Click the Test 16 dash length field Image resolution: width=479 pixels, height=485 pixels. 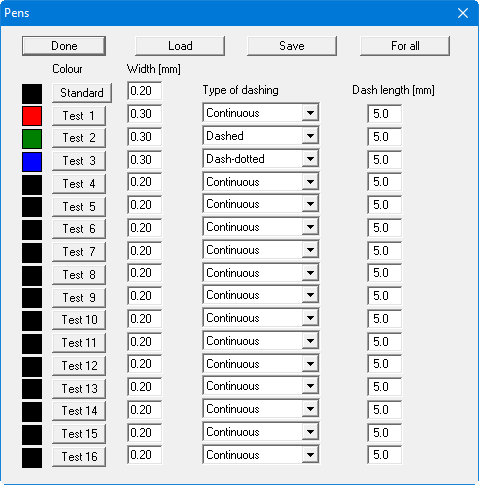[x=385, y=455]
